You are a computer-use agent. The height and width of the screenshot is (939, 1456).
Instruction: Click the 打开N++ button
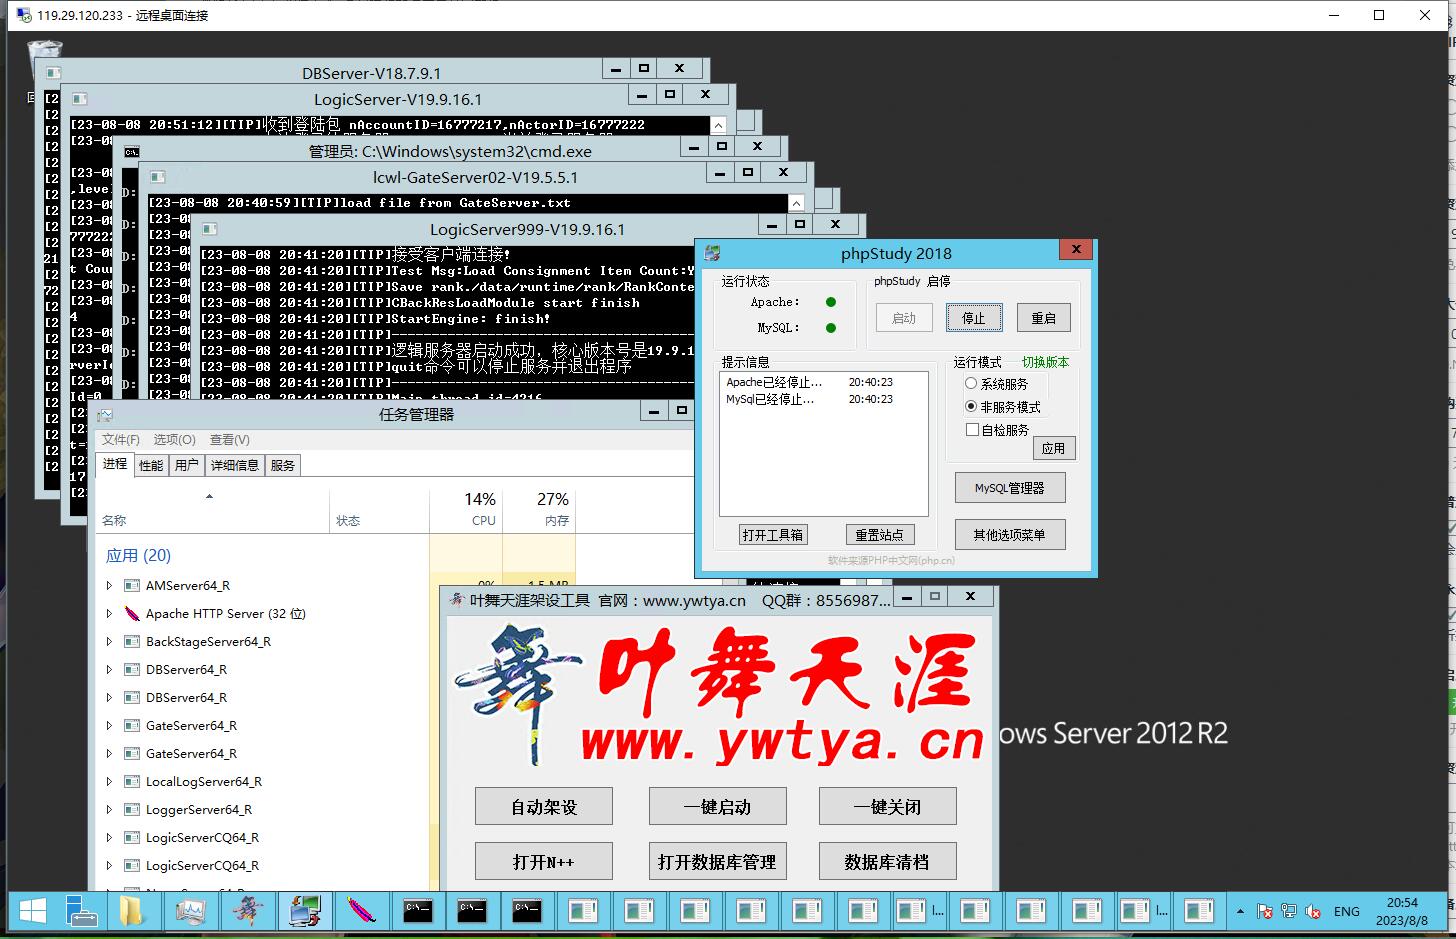(544, 862)
